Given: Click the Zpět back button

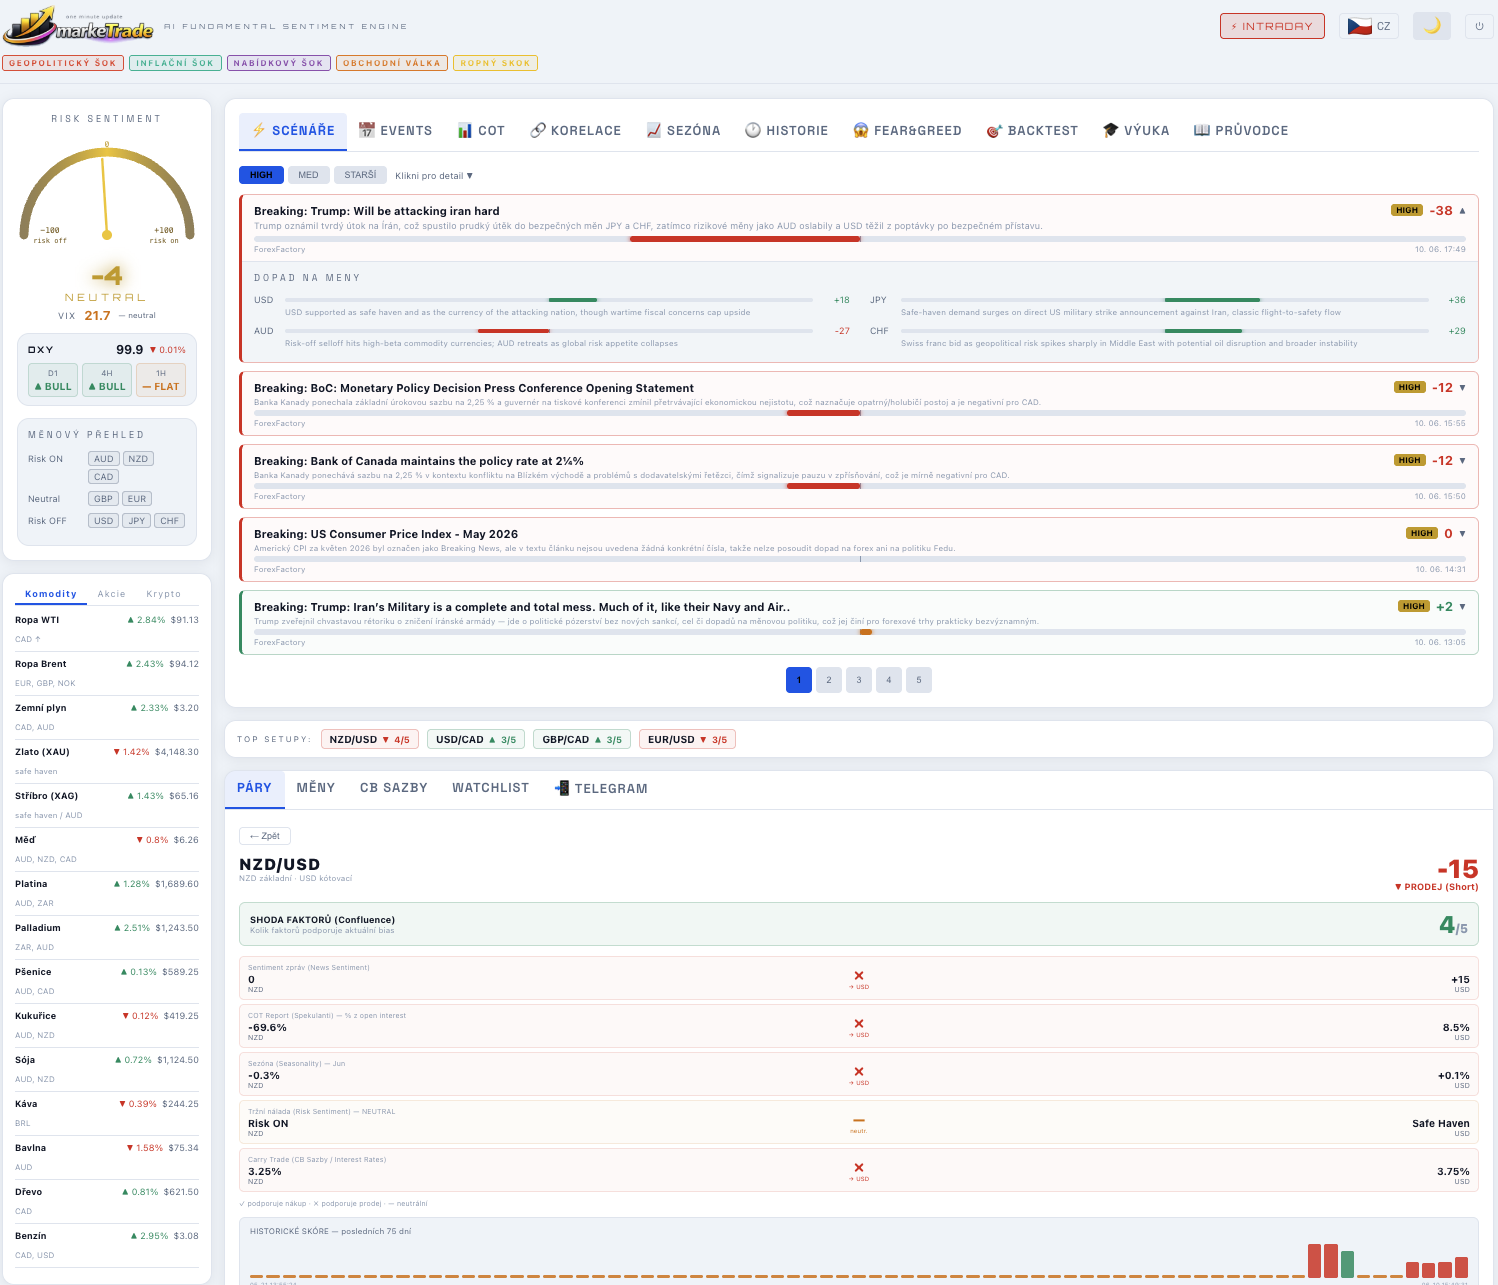Looking at the screenshot, I should 265,836.
